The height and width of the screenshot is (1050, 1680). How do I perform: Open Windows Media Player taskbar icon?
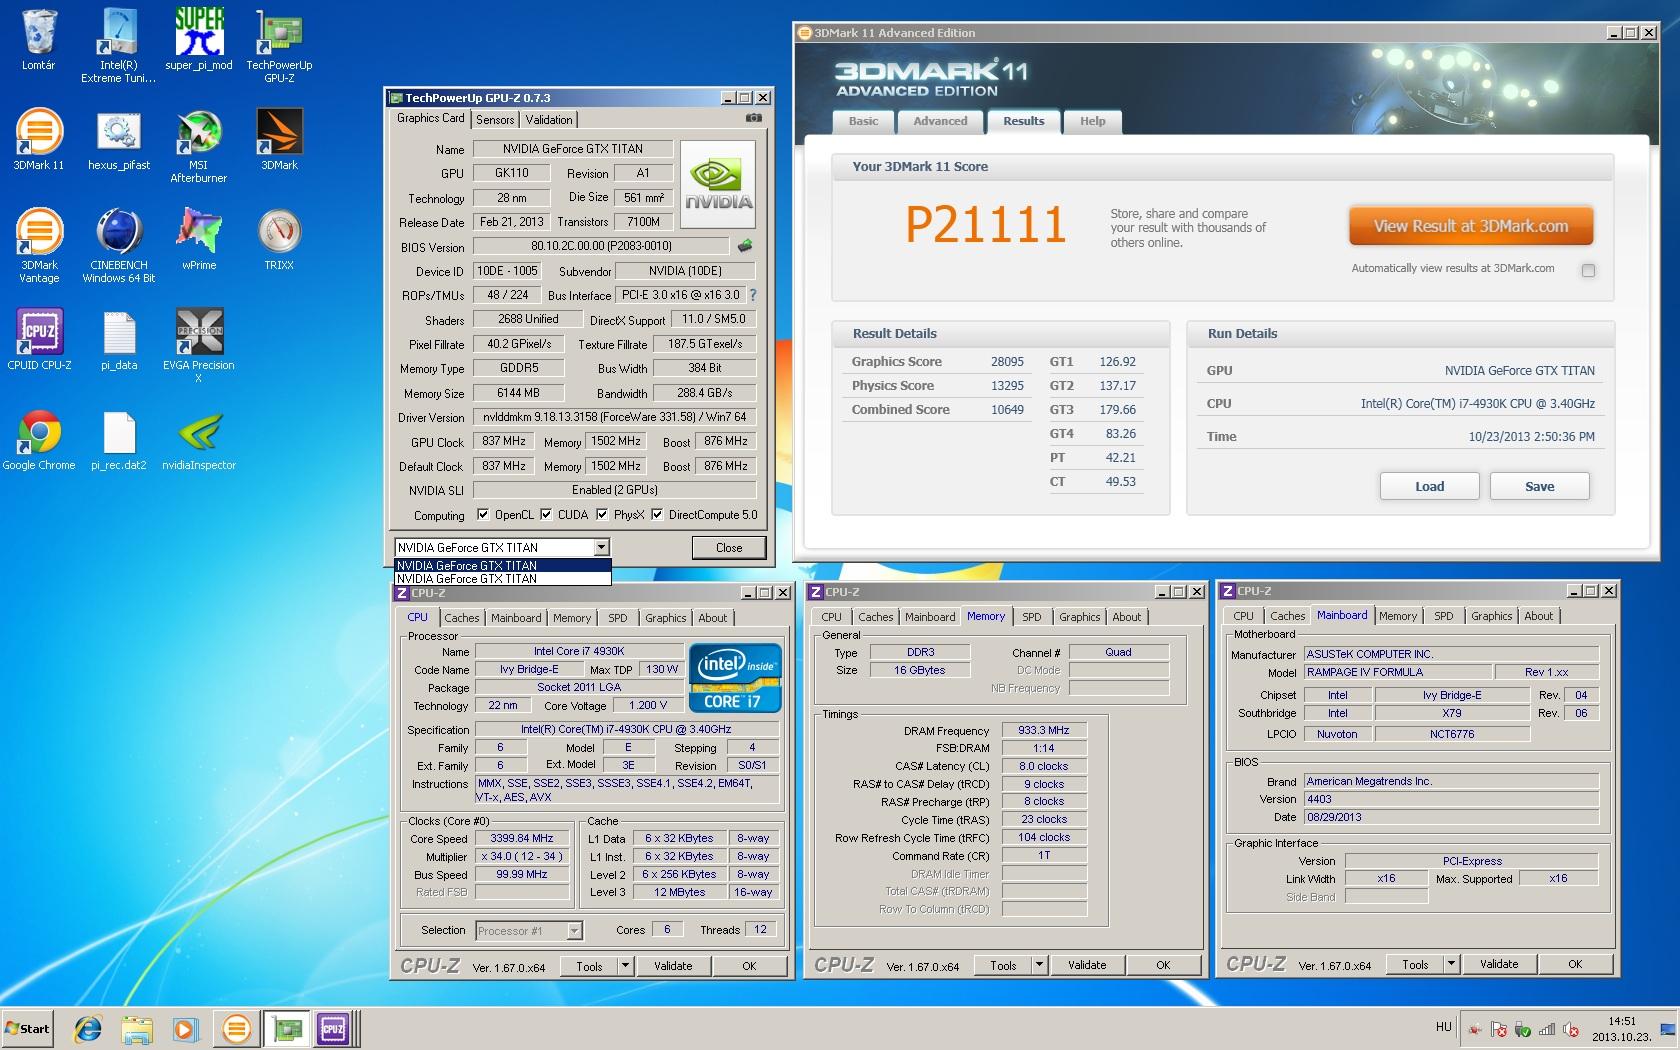(184, 1028)
